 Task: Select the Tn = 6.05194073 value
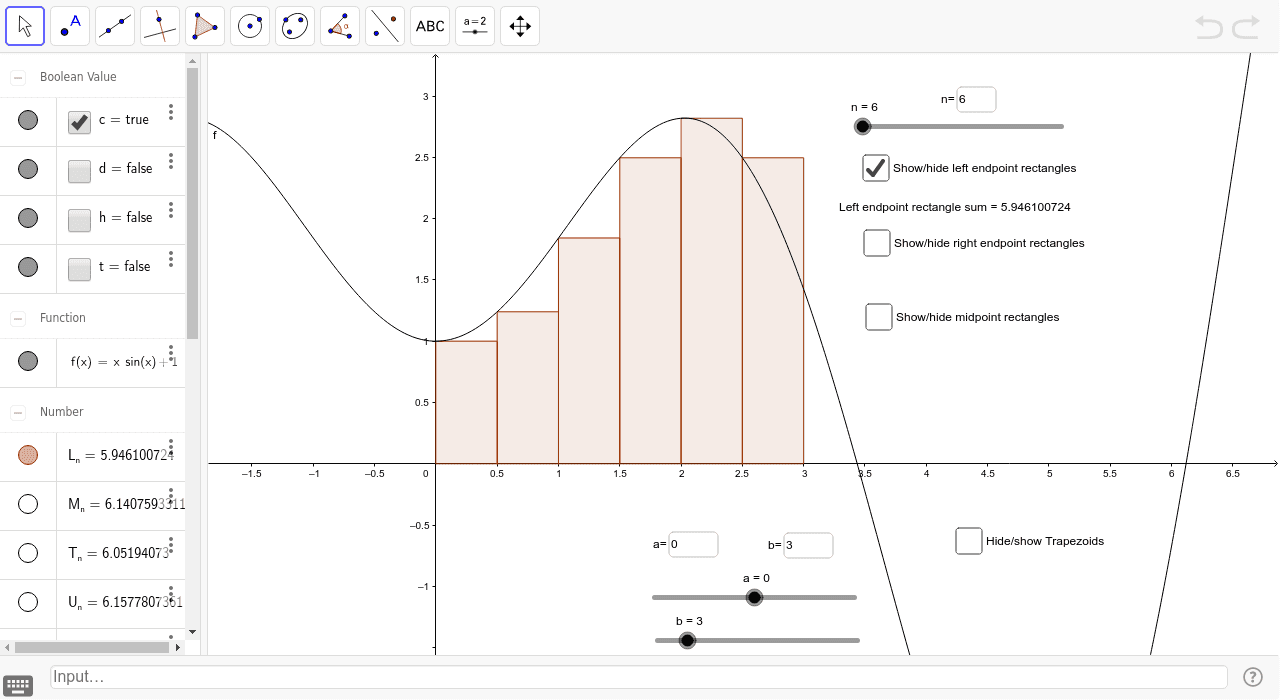pos(119,553)
